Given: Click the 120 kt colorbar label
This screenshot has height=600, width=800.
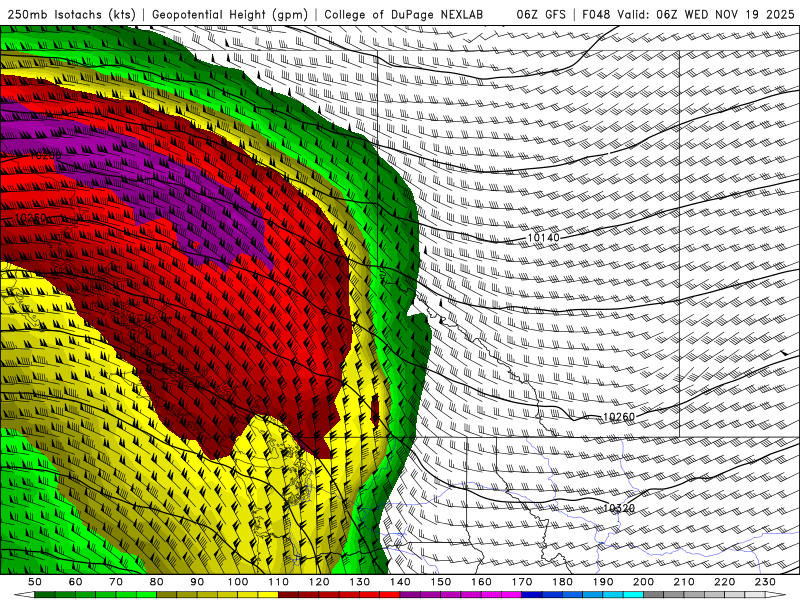Looking at the screenshot, I should tap(319, 582).
